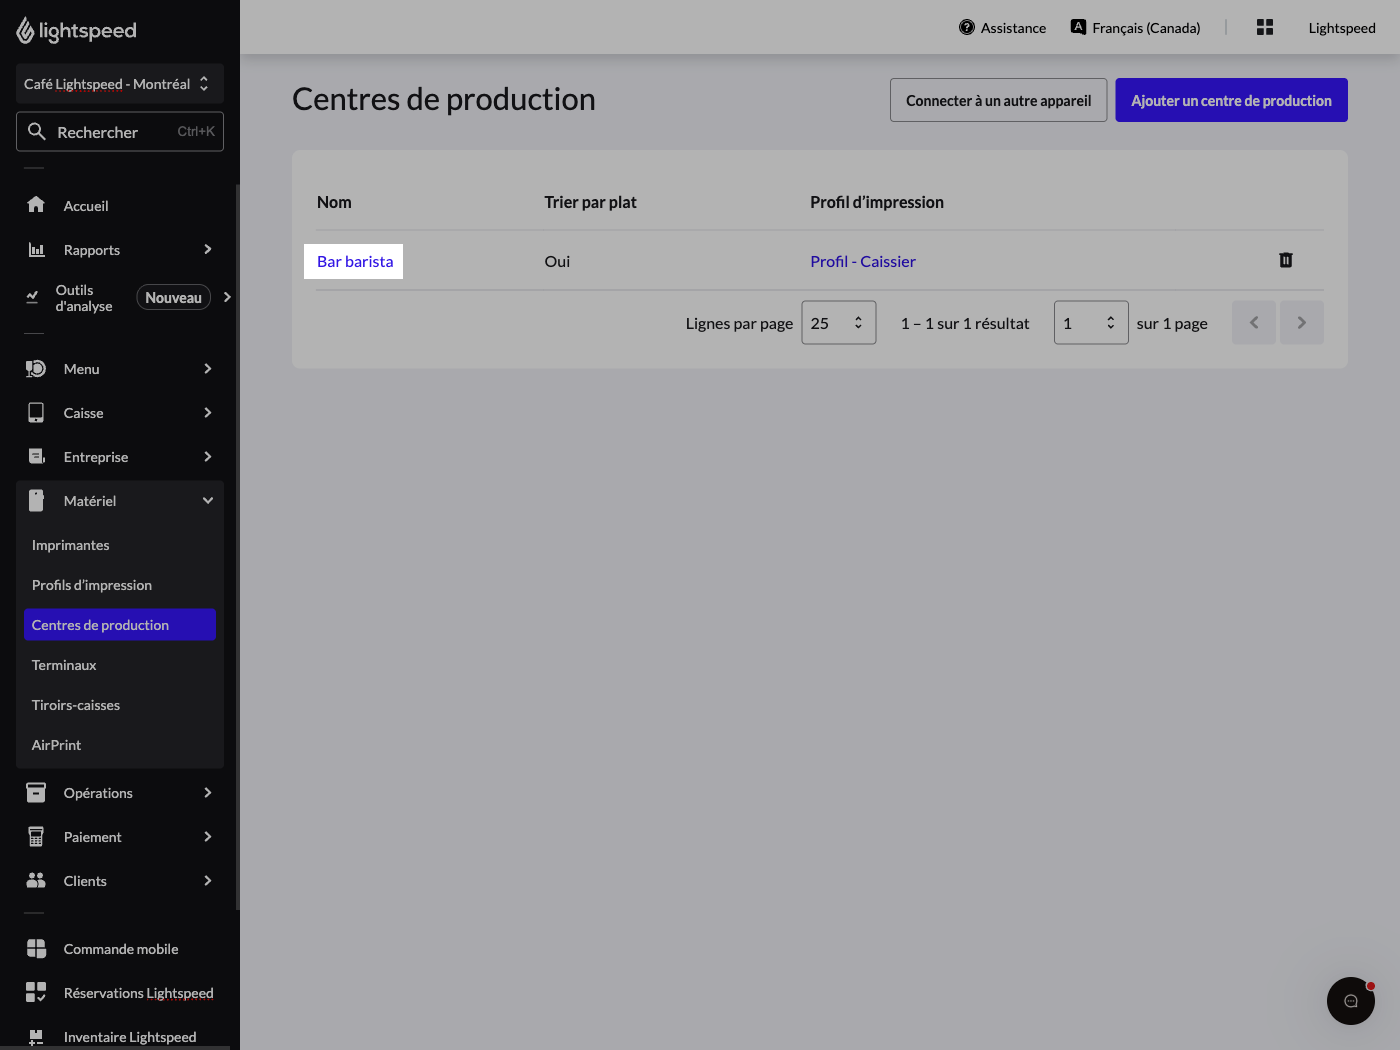1400x1050 pixels.
Task: Click the Accueil home icon
Action: pos(36,205)
